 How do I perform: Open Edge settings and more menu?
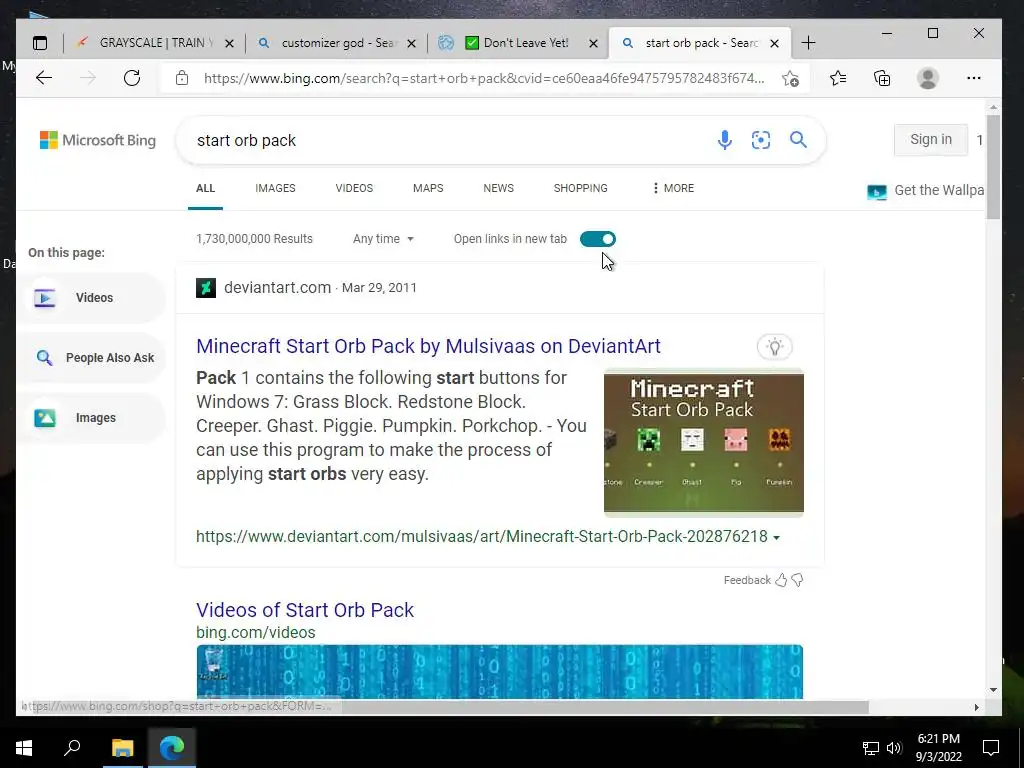[x=974, y=78]
